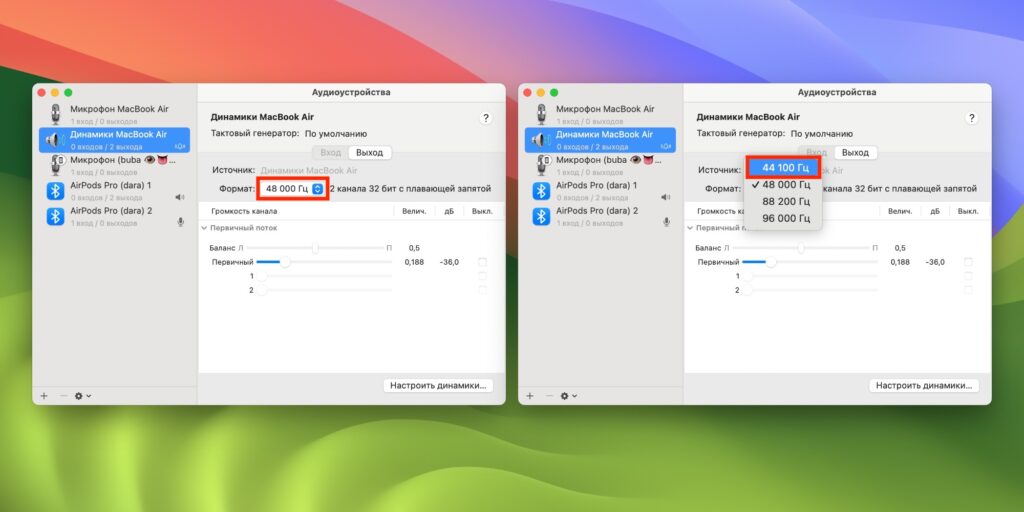Open help question mark in left window

[485, 118]
